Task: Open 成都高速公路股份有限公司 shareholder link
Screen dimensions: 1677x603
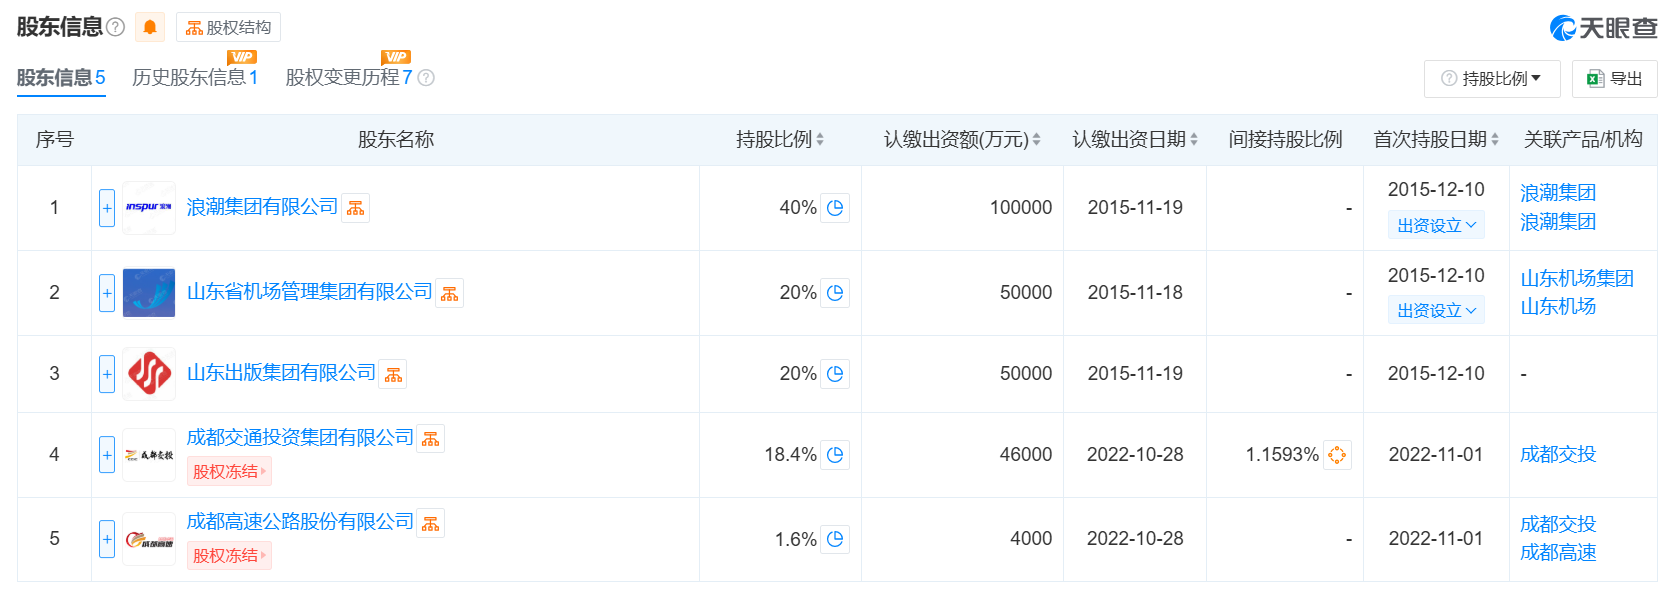Action: coord(300,522)
